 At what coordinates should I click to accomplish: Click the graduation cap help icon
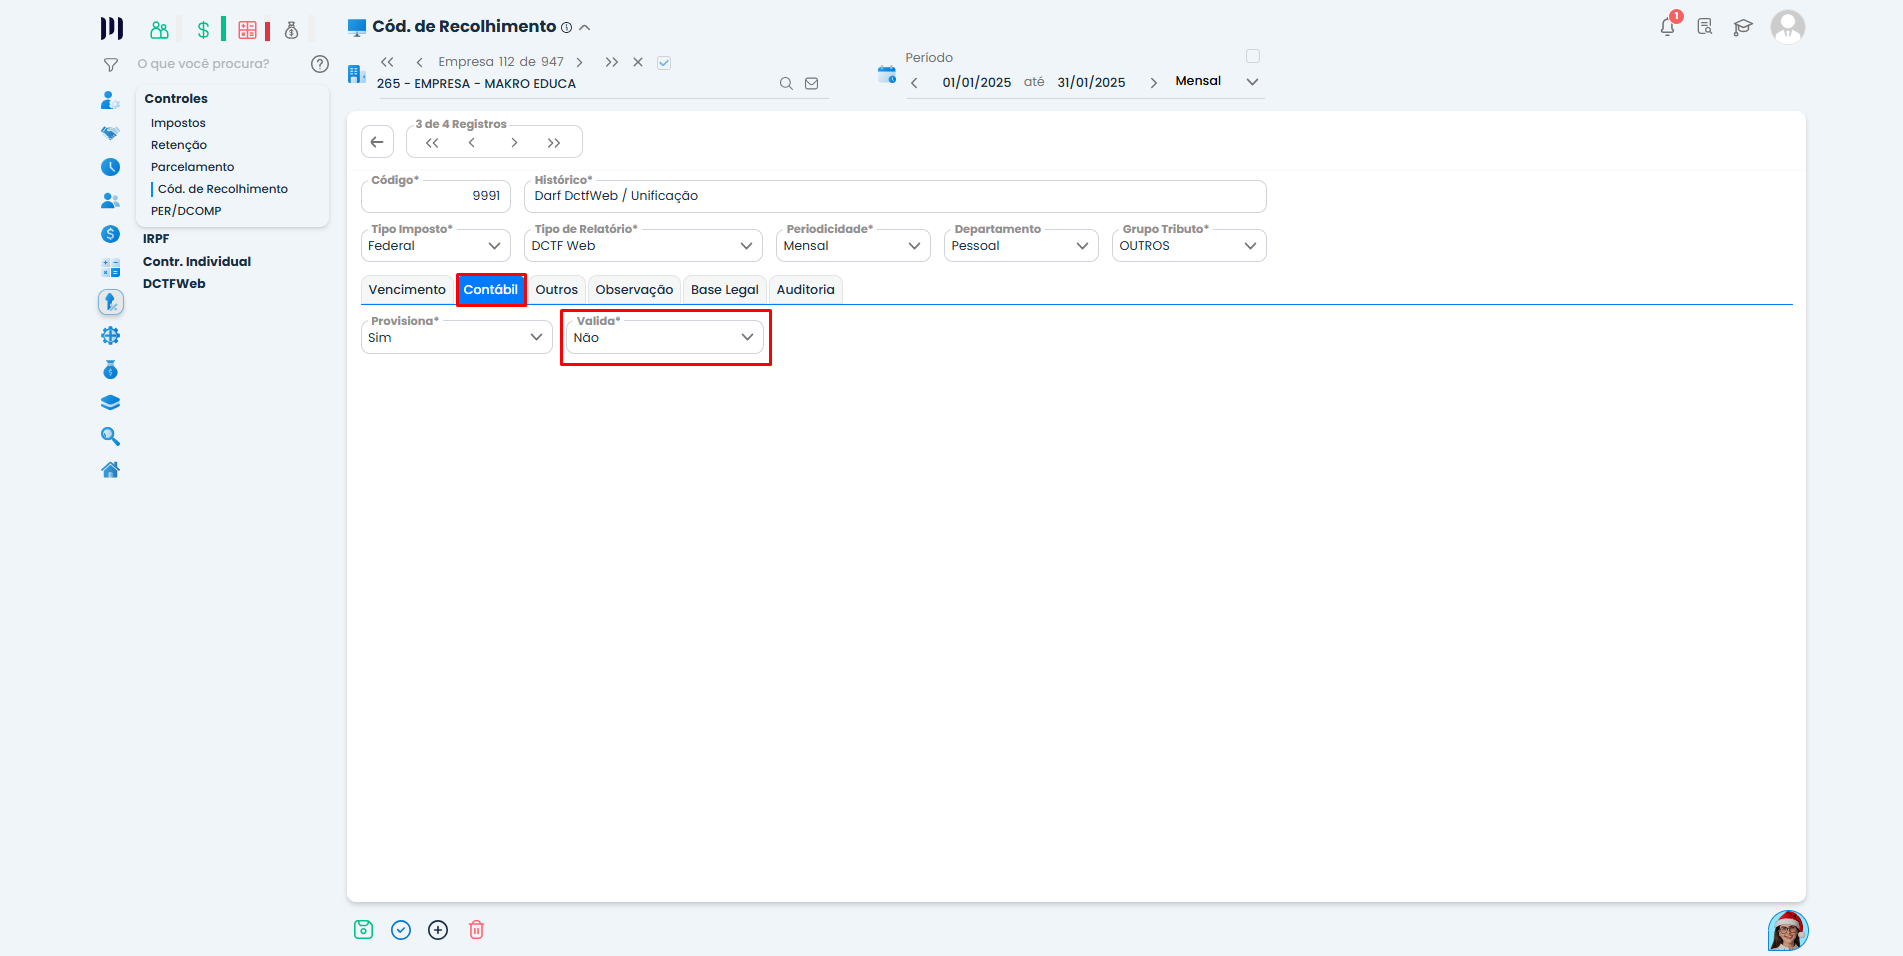click(x=1743, y=27)
